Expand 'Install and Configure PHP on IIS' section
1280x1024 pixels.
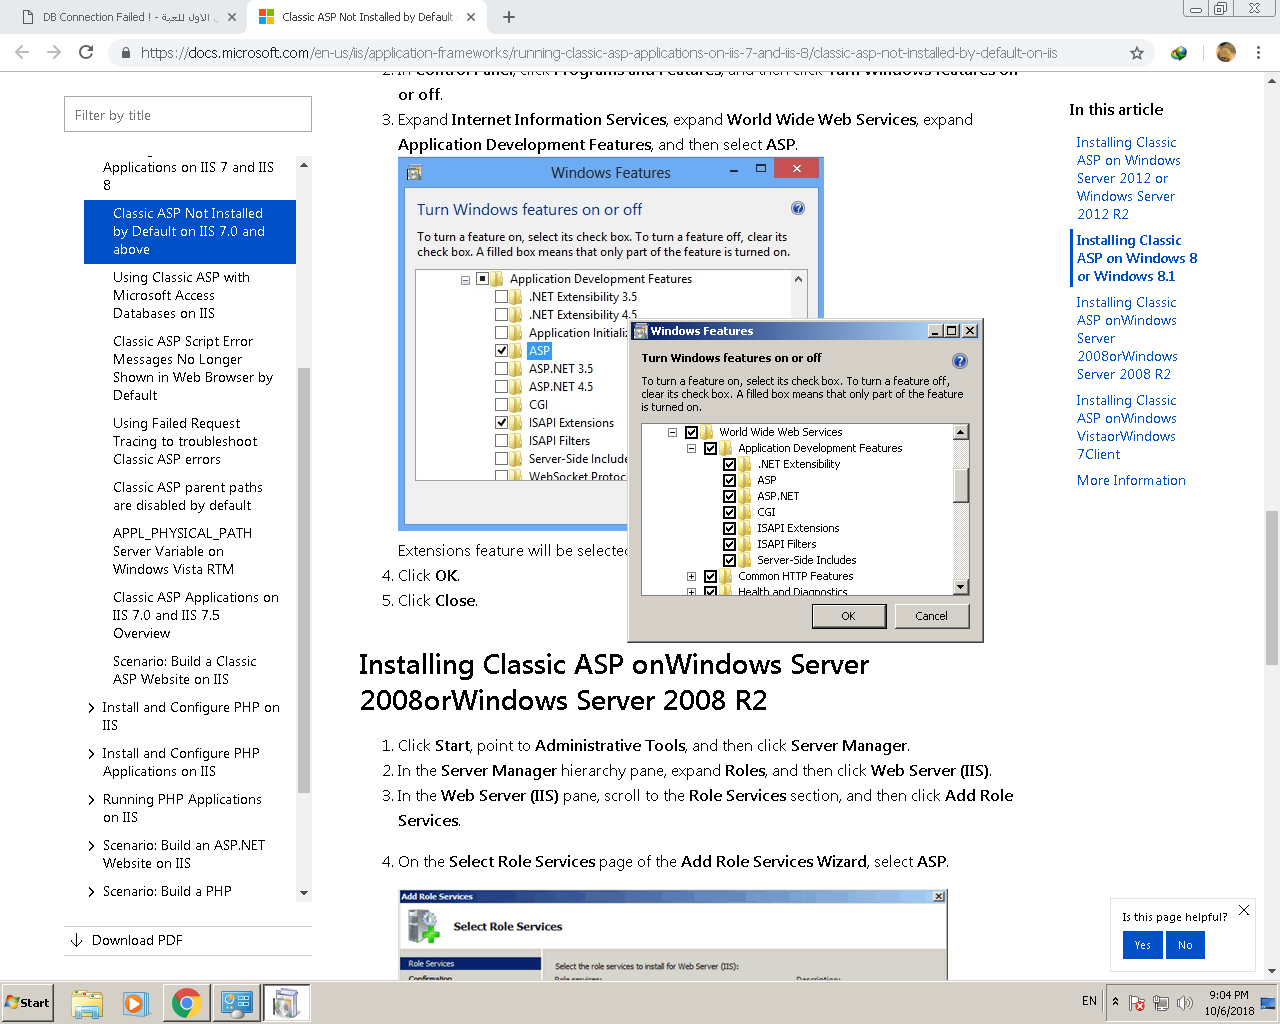click(x=91, y=708)
